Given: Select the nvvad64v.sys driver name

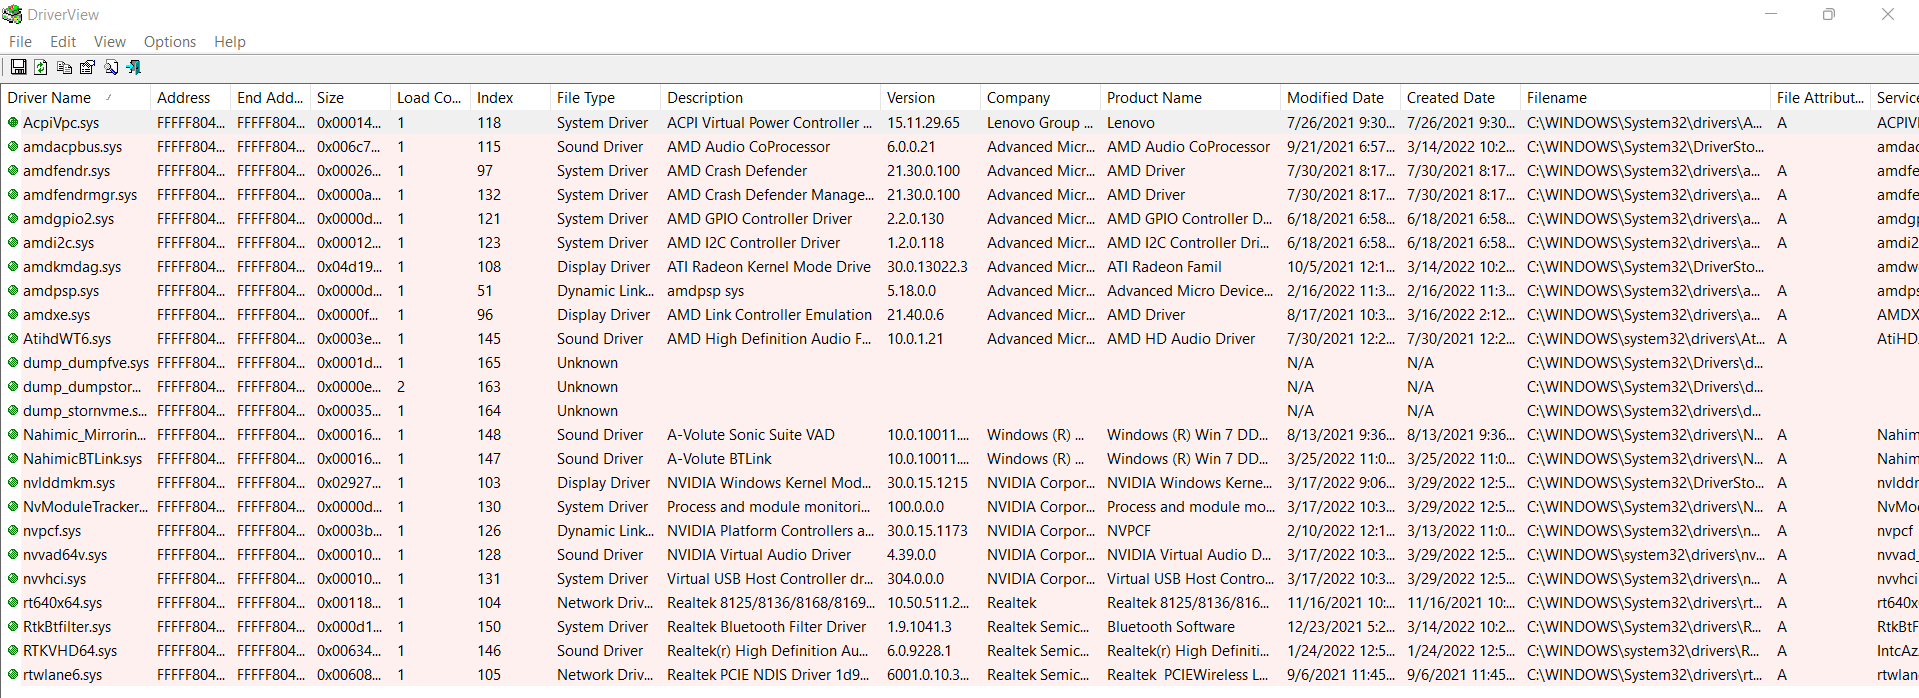Looking at the screenshot, I should 65,555.
